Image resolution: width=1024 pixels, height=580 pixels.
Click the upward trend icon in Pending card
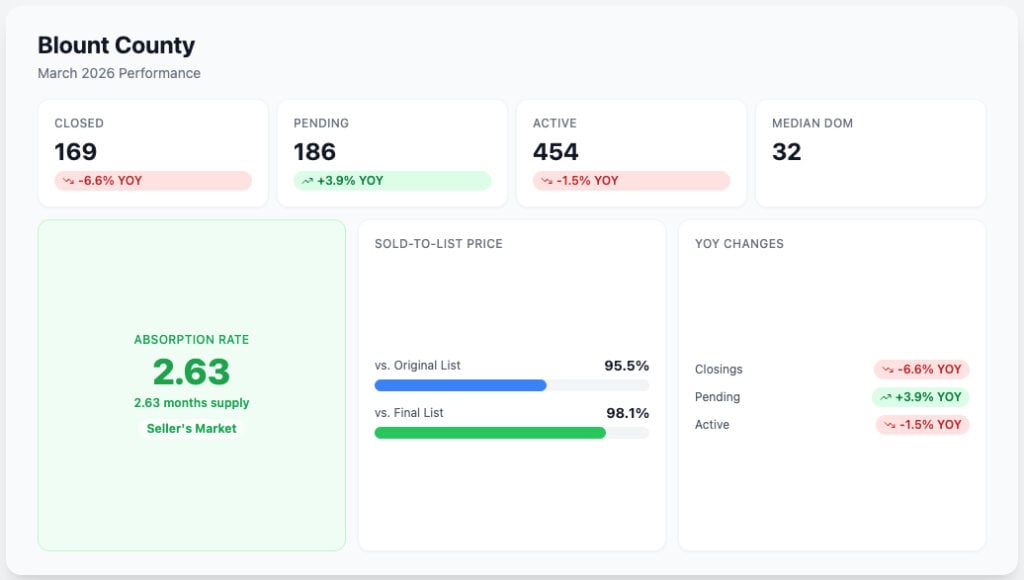click(308, 181)
